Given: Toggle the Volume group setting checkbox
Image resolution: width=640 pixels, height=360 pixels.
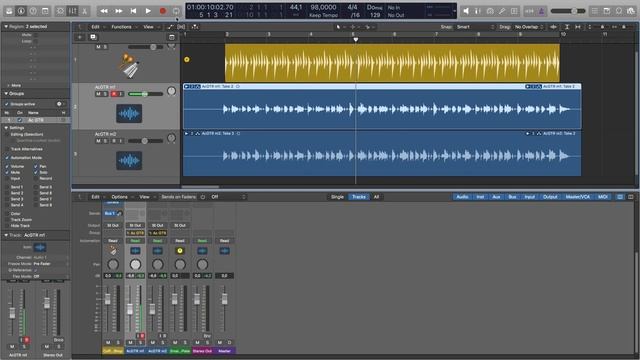Looking at the screenshot, I should (x=7, y=167).
